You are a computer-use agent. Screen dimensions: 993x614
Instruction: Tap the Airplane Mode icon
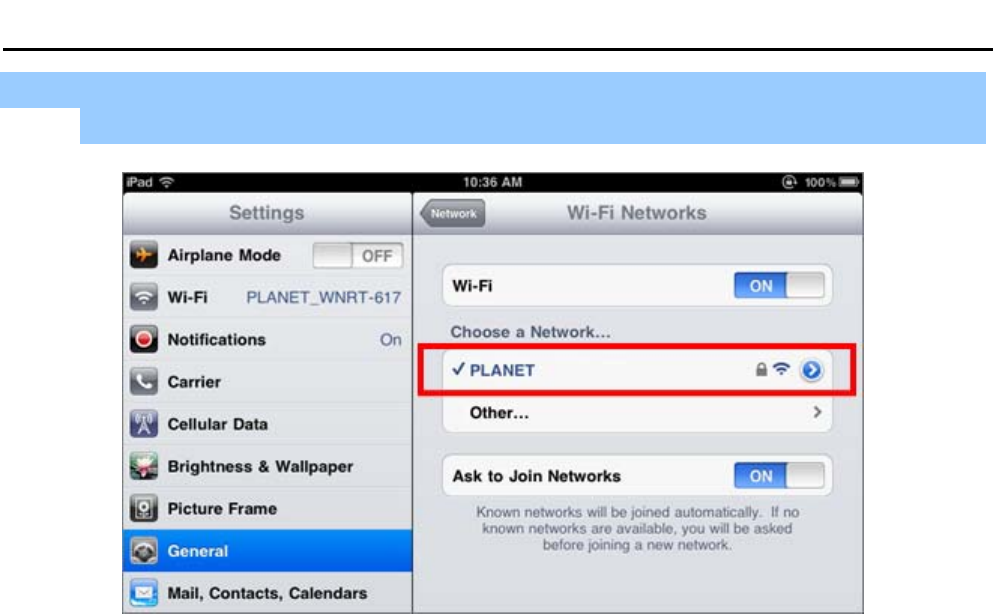click(x=144, y=255)
